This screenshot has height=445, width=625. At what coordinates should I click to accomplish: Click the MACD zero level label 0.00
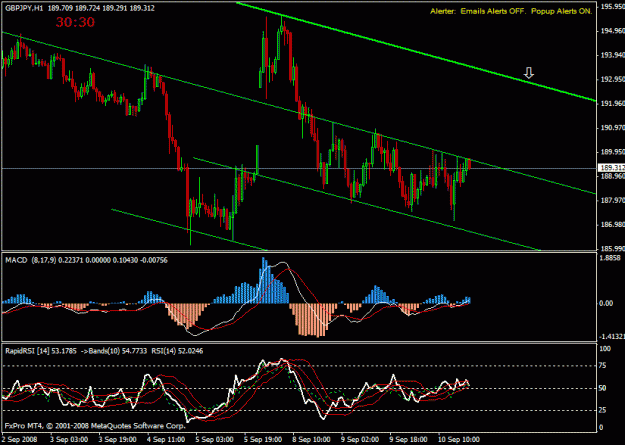pyautogui.click(x=606, y=303)
